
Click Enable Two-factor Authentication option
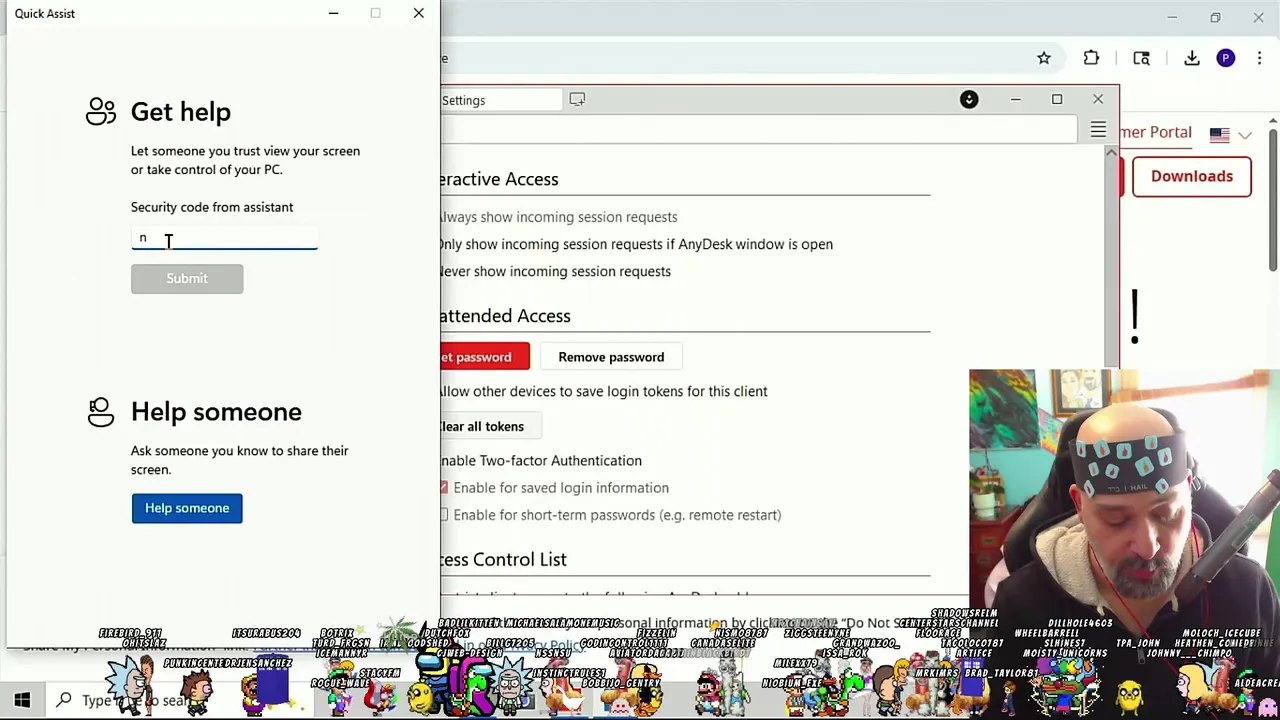(x=541, y=461)
